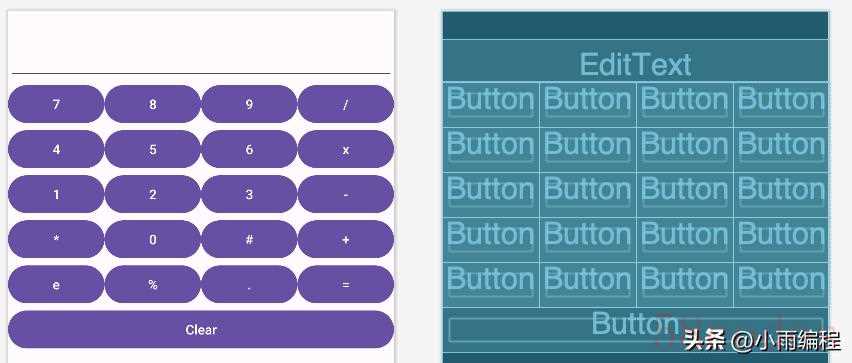Tap the 4 digit key
The width and height of the screenshot is (852, 363).
pyautogui.click(x=56, y=149)
